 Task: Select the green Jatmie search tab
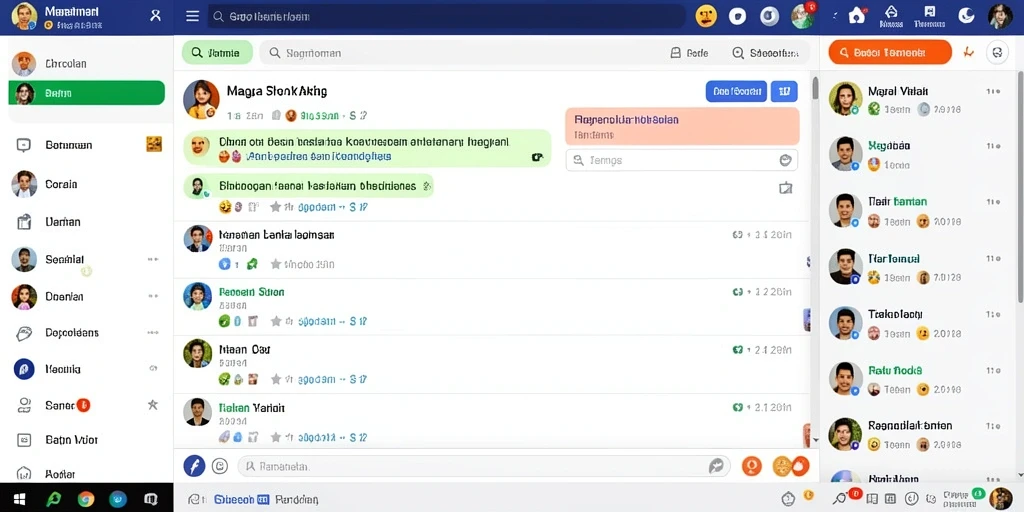(x=217, y=53)
